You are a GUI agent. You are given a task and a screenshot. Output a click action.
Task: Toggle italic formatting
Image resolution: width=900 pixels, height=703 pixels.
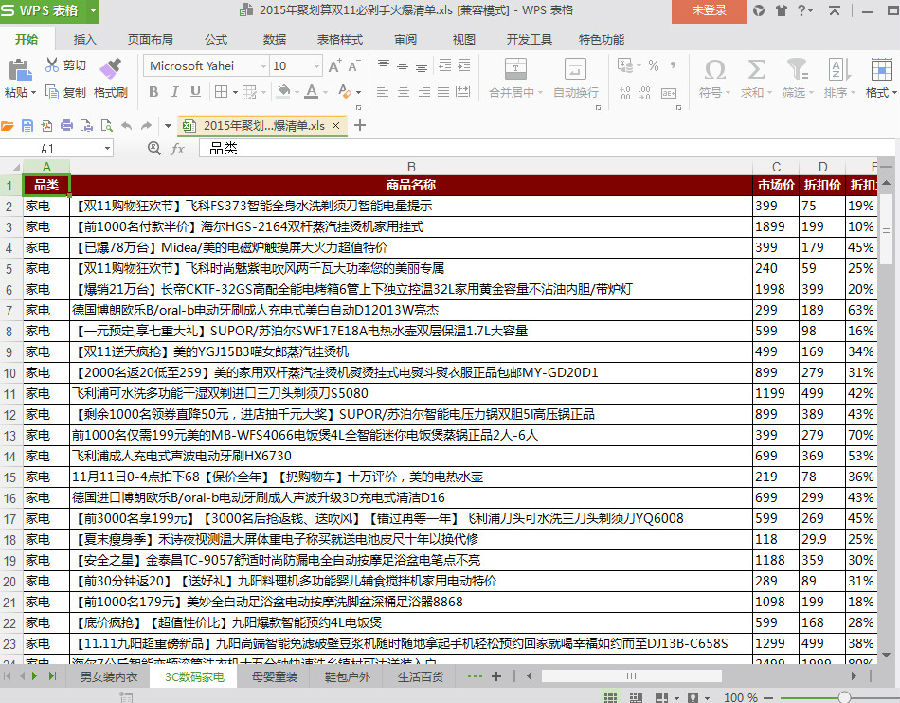(x=174, y=91)
